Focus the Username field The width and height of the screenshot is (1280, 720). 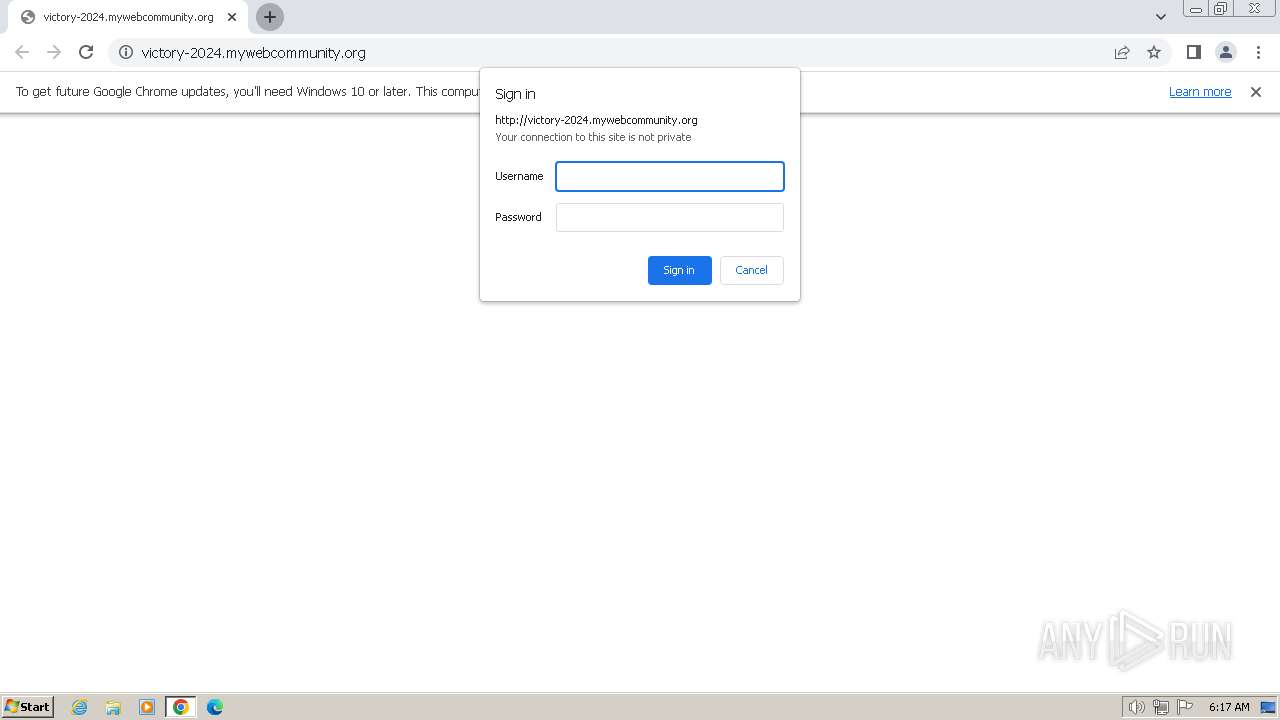pos(670,176)
